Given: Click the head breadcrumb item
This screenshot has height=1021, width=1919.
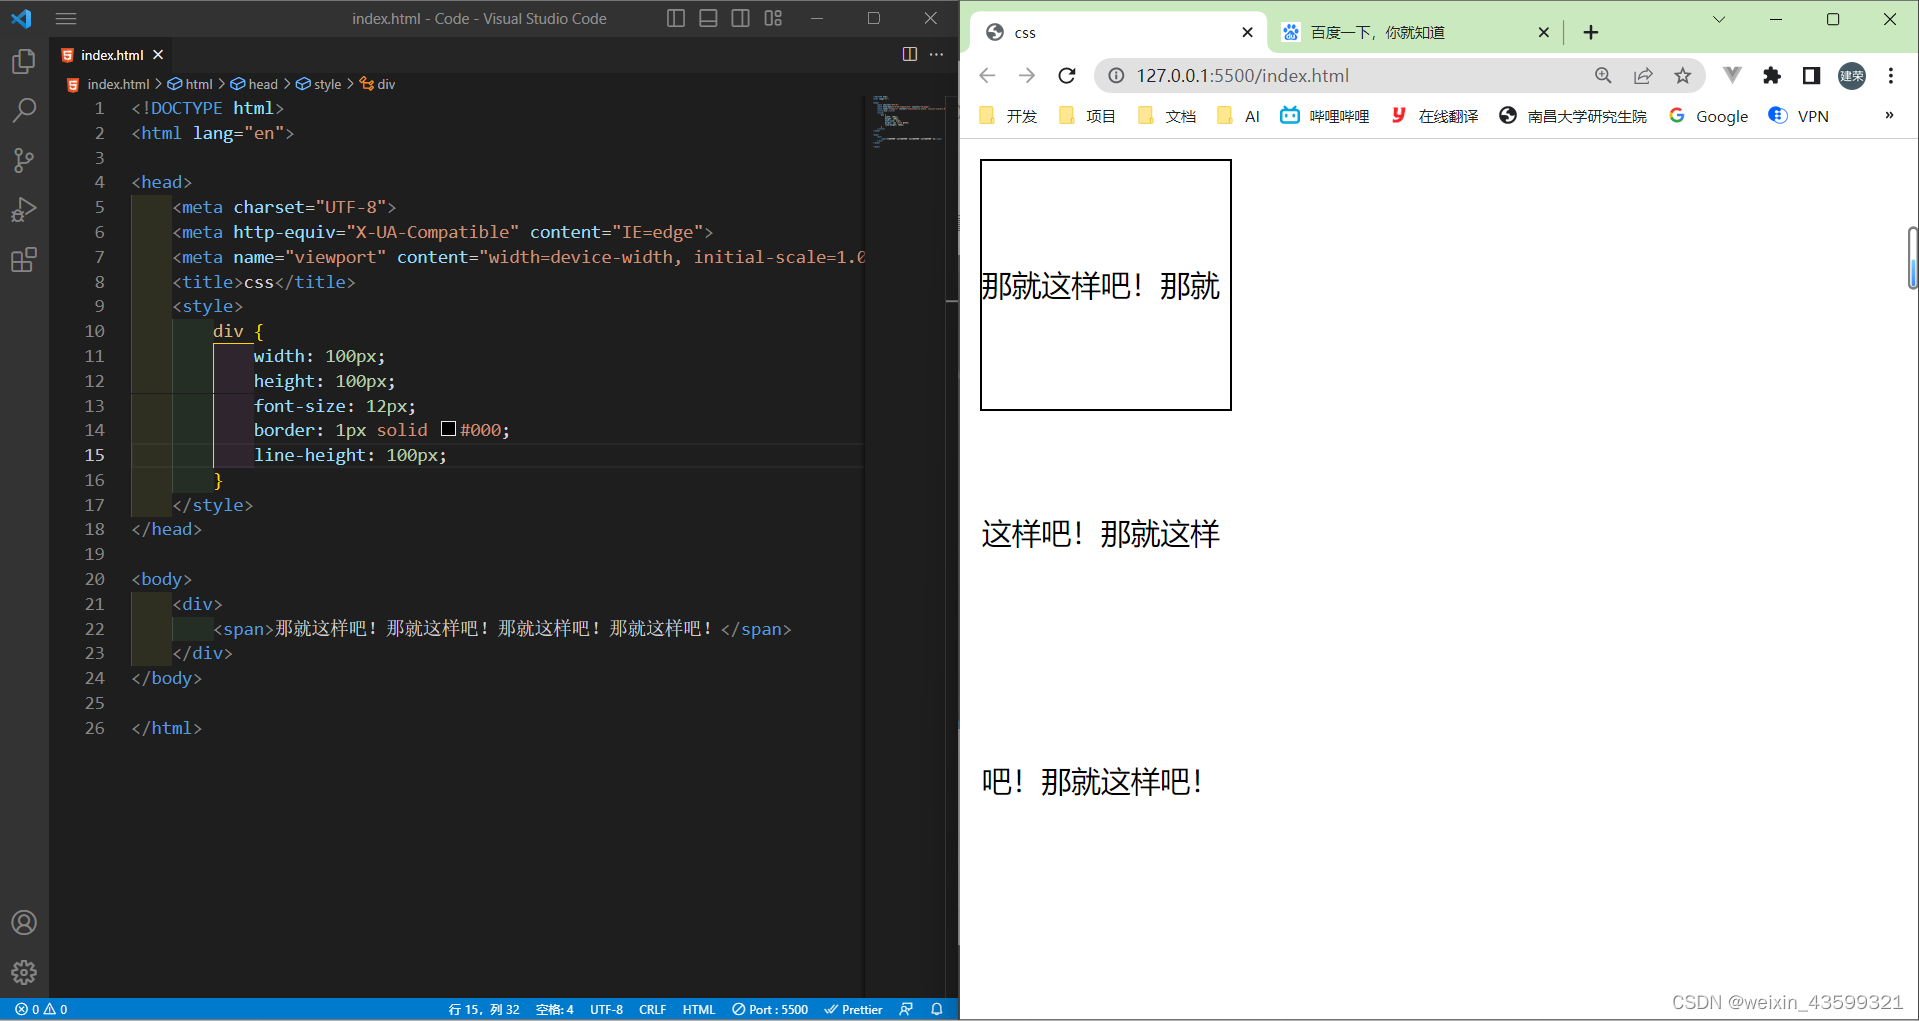Looking at the screenshot, I should pyautogui.click(x=254, y=84).
